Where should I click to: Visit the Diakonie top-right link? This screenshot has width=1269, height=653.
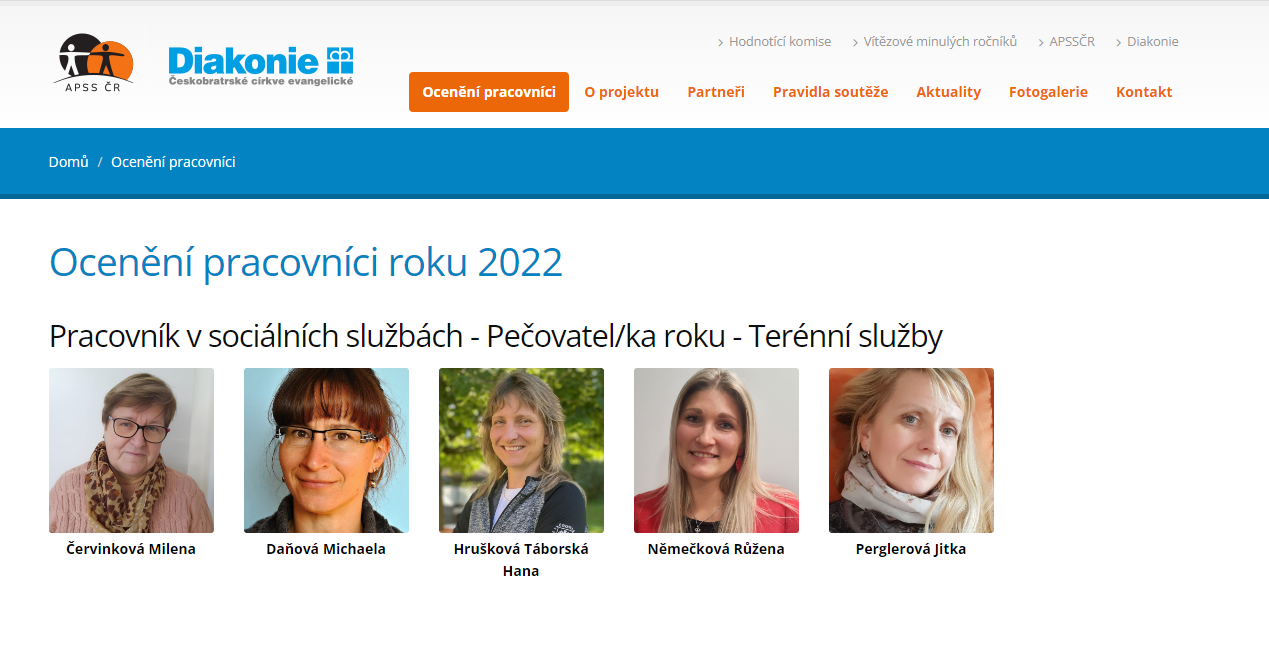click(x=1153, y=42)
